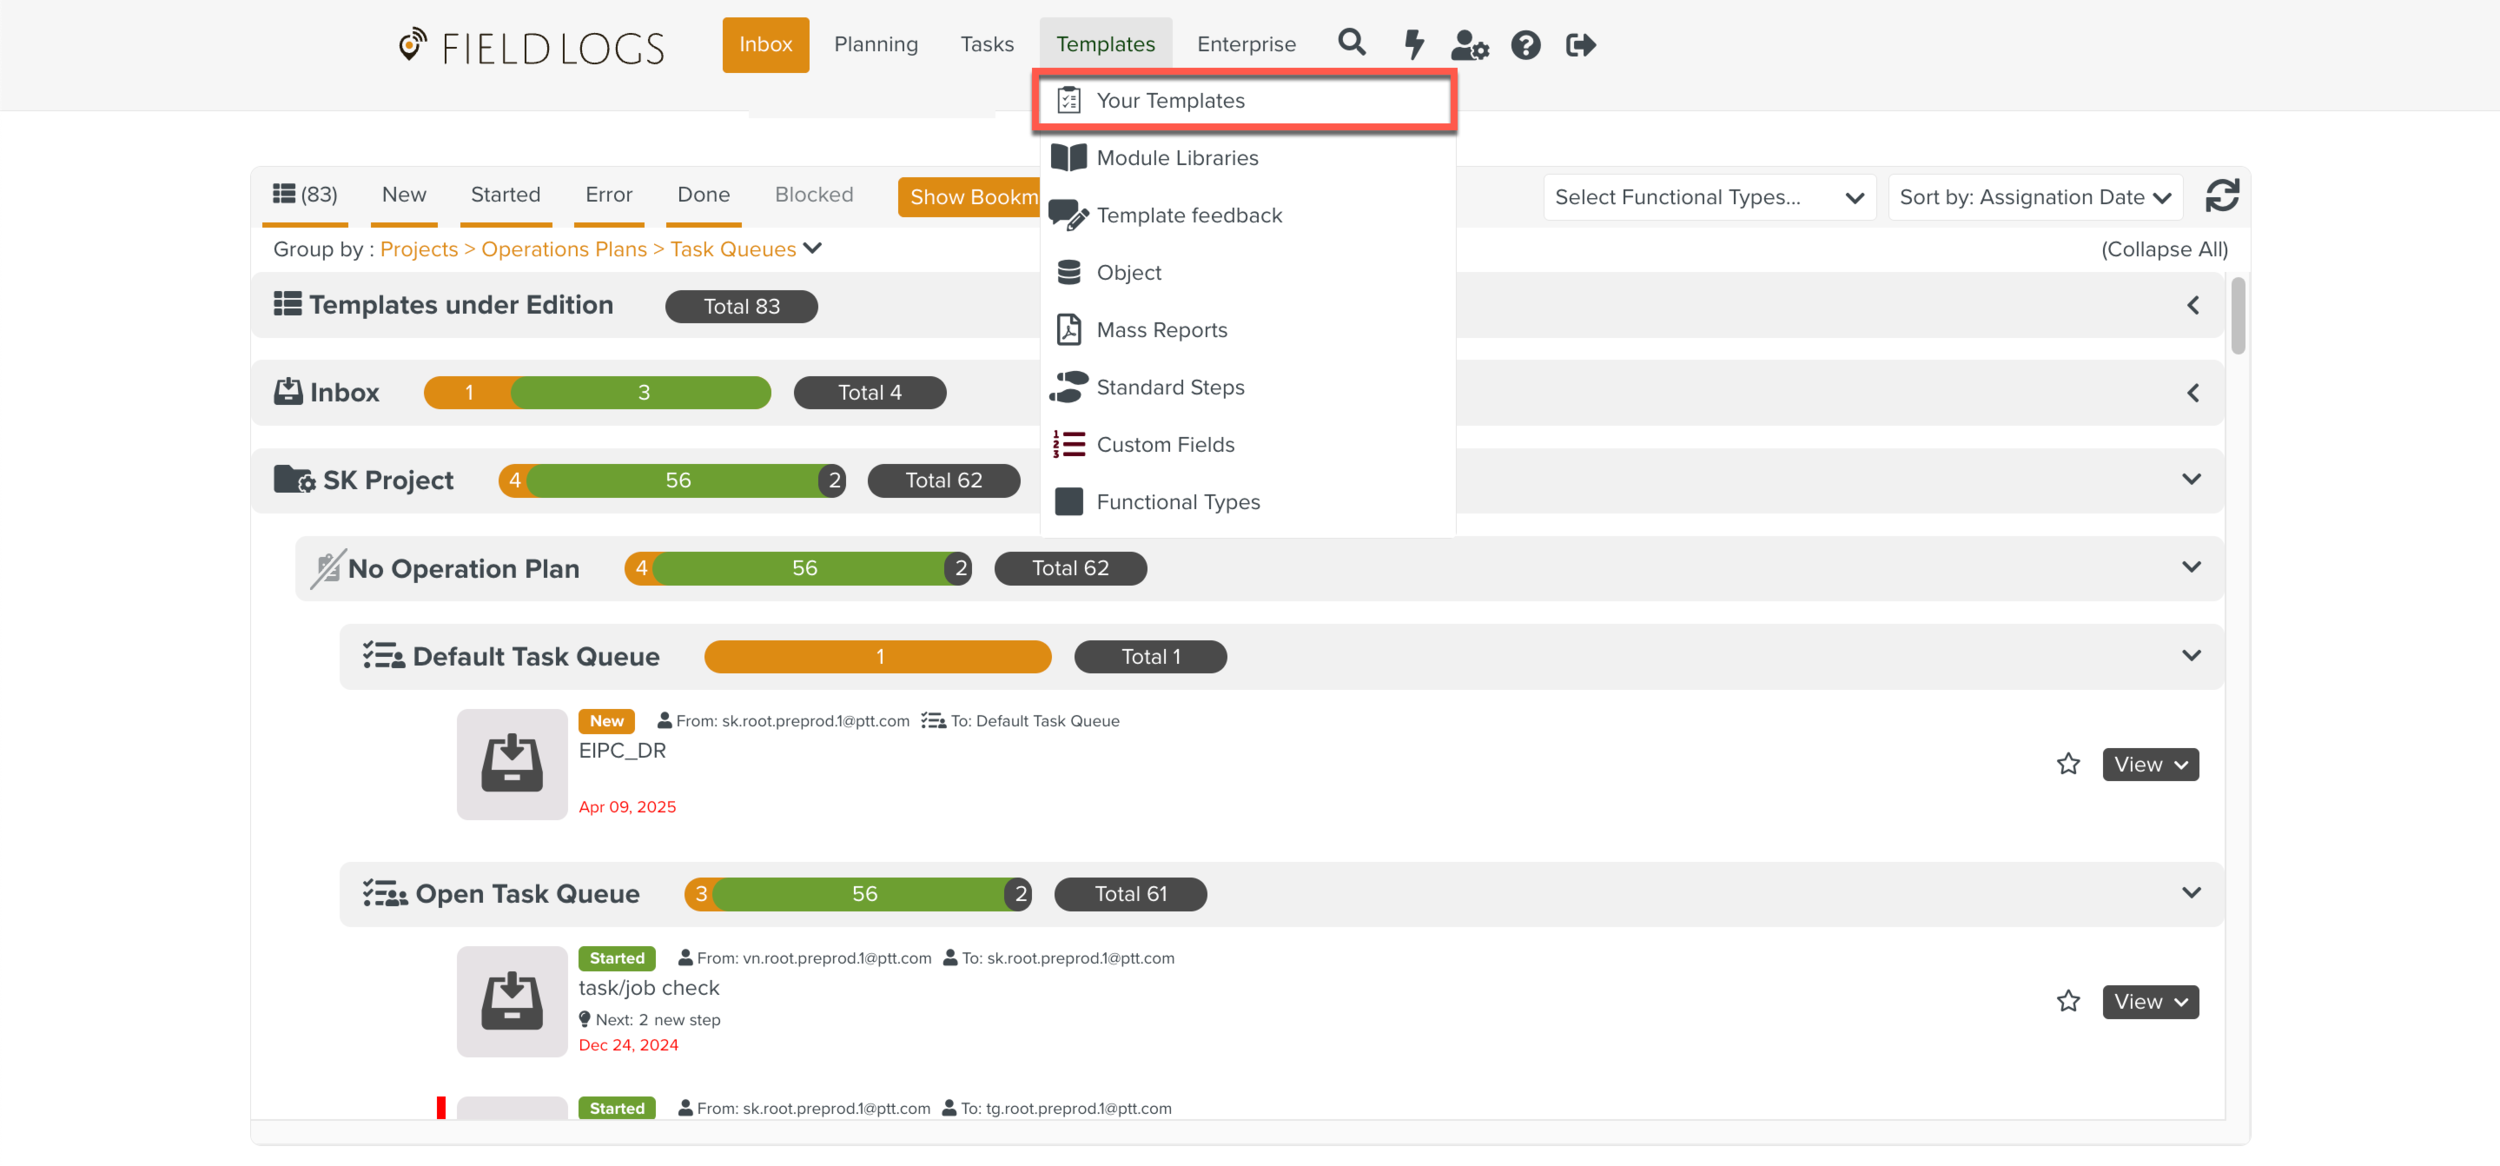The image size is (2500, 1166).
Task: Refresh the task list
Action: tap(2221, 196)
